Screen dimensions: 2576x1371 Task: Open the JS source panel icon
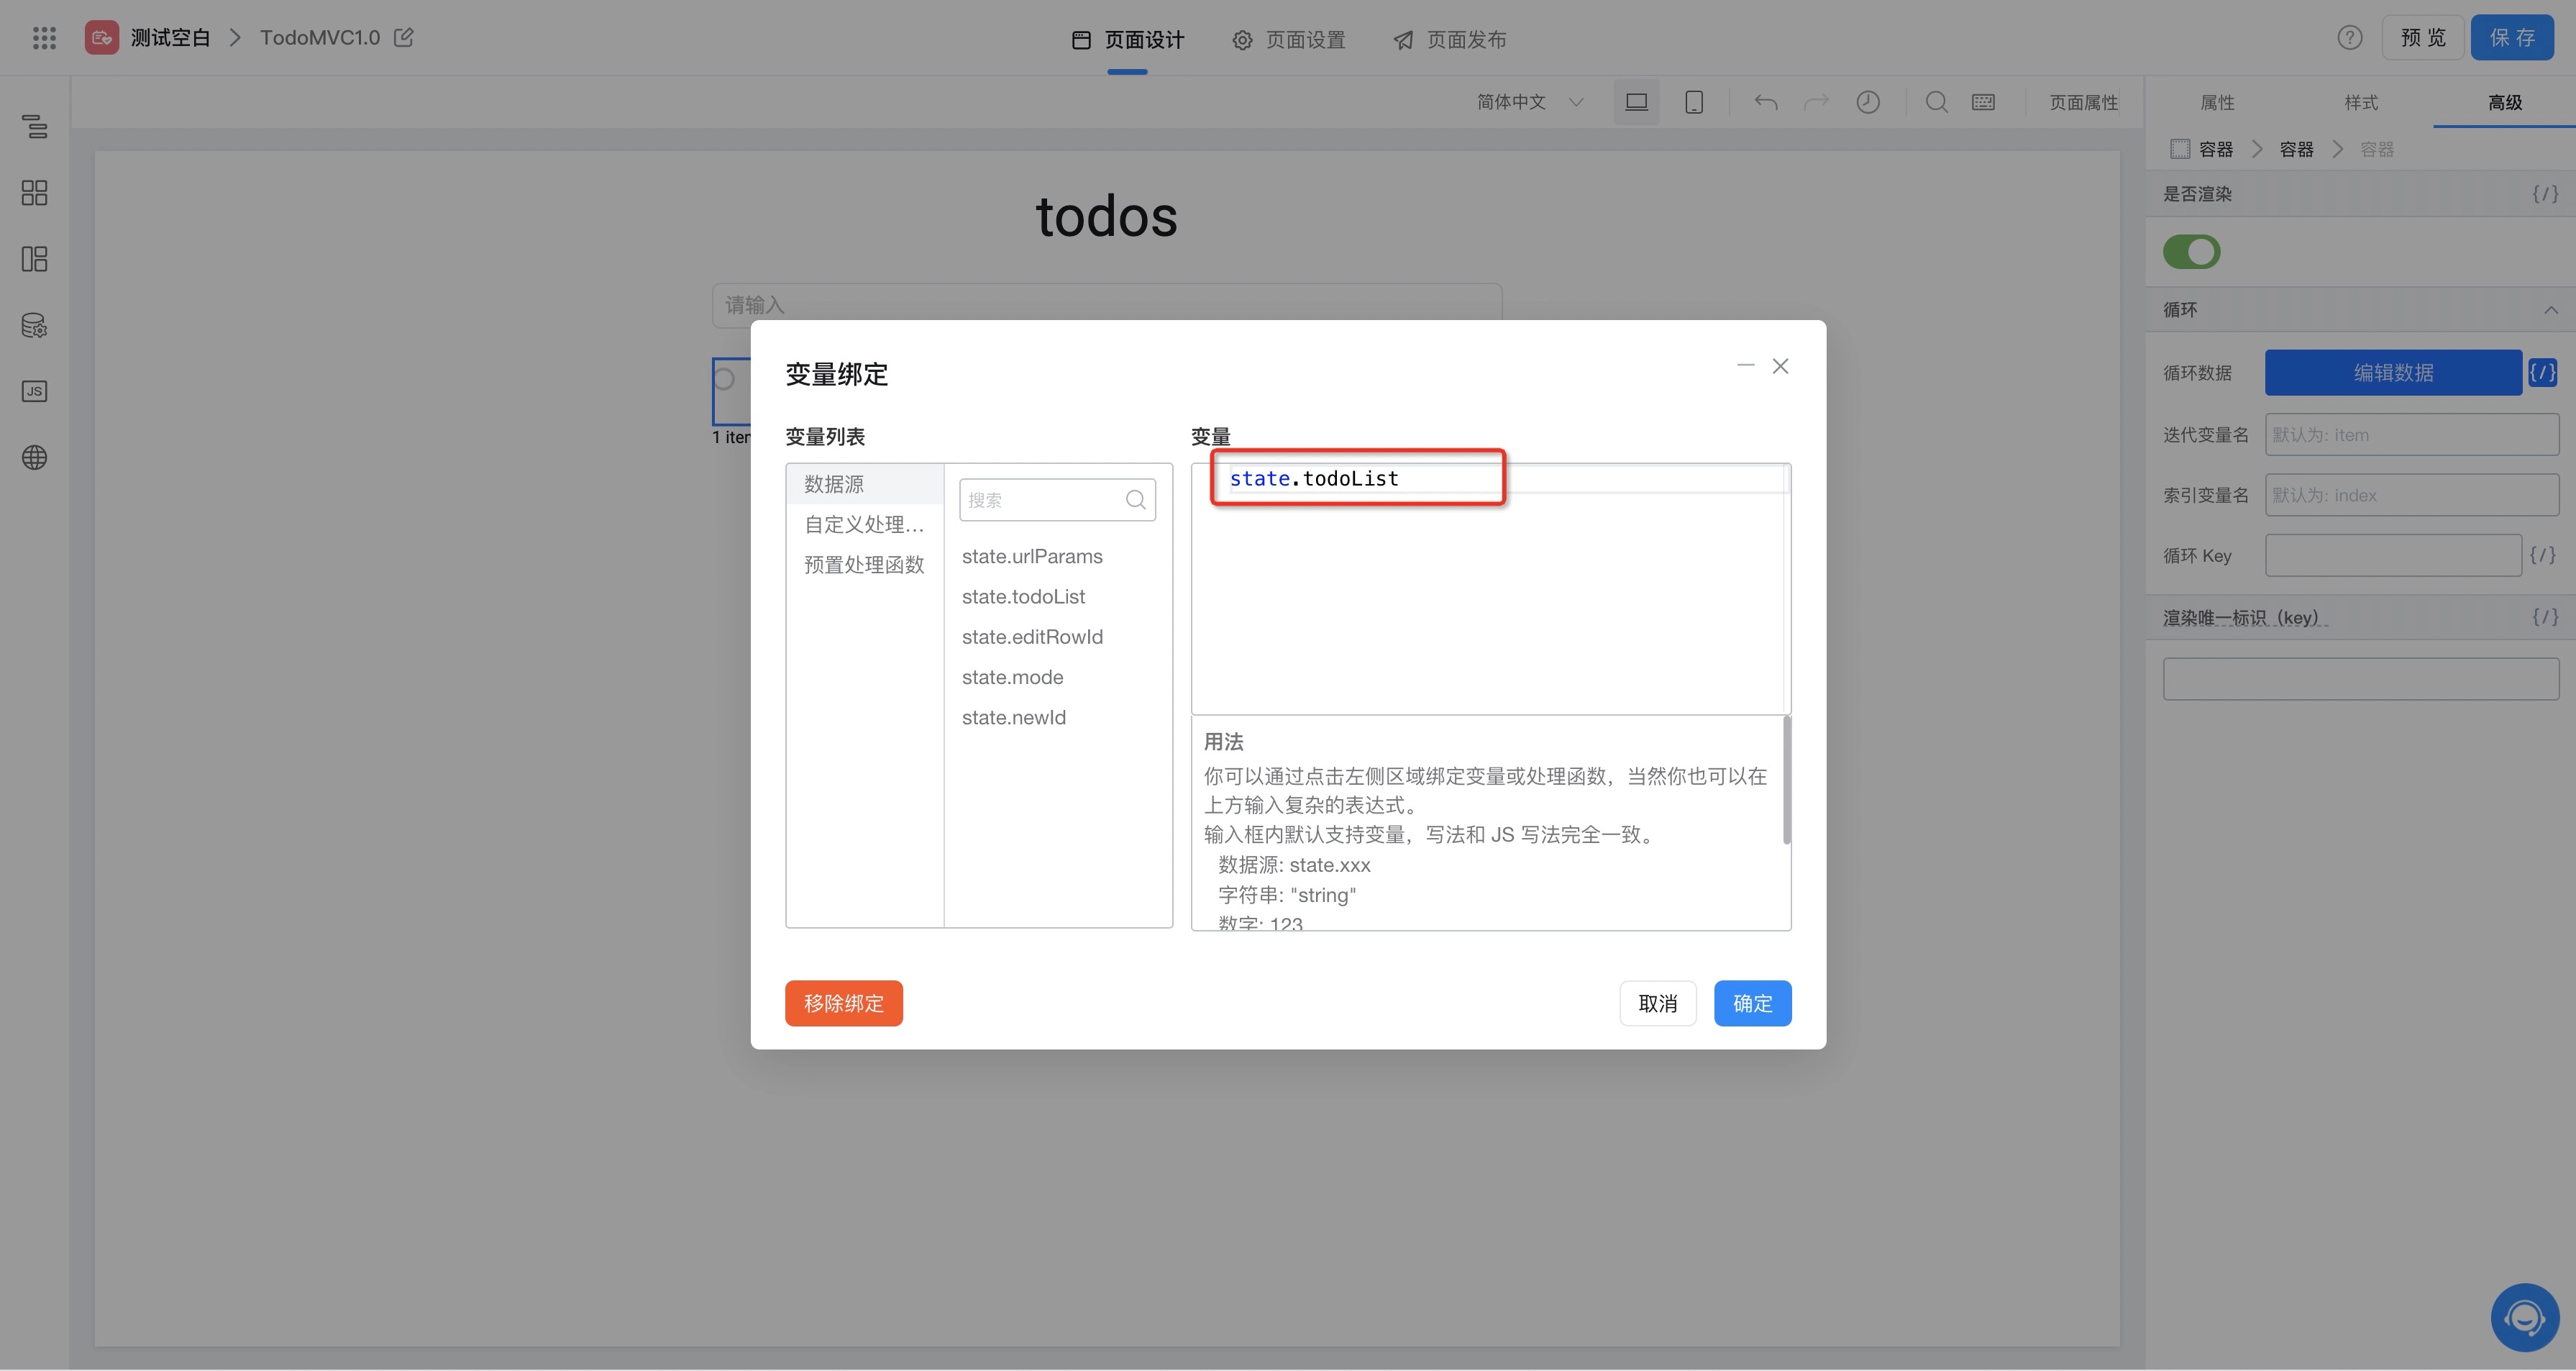tap(34, 391)
